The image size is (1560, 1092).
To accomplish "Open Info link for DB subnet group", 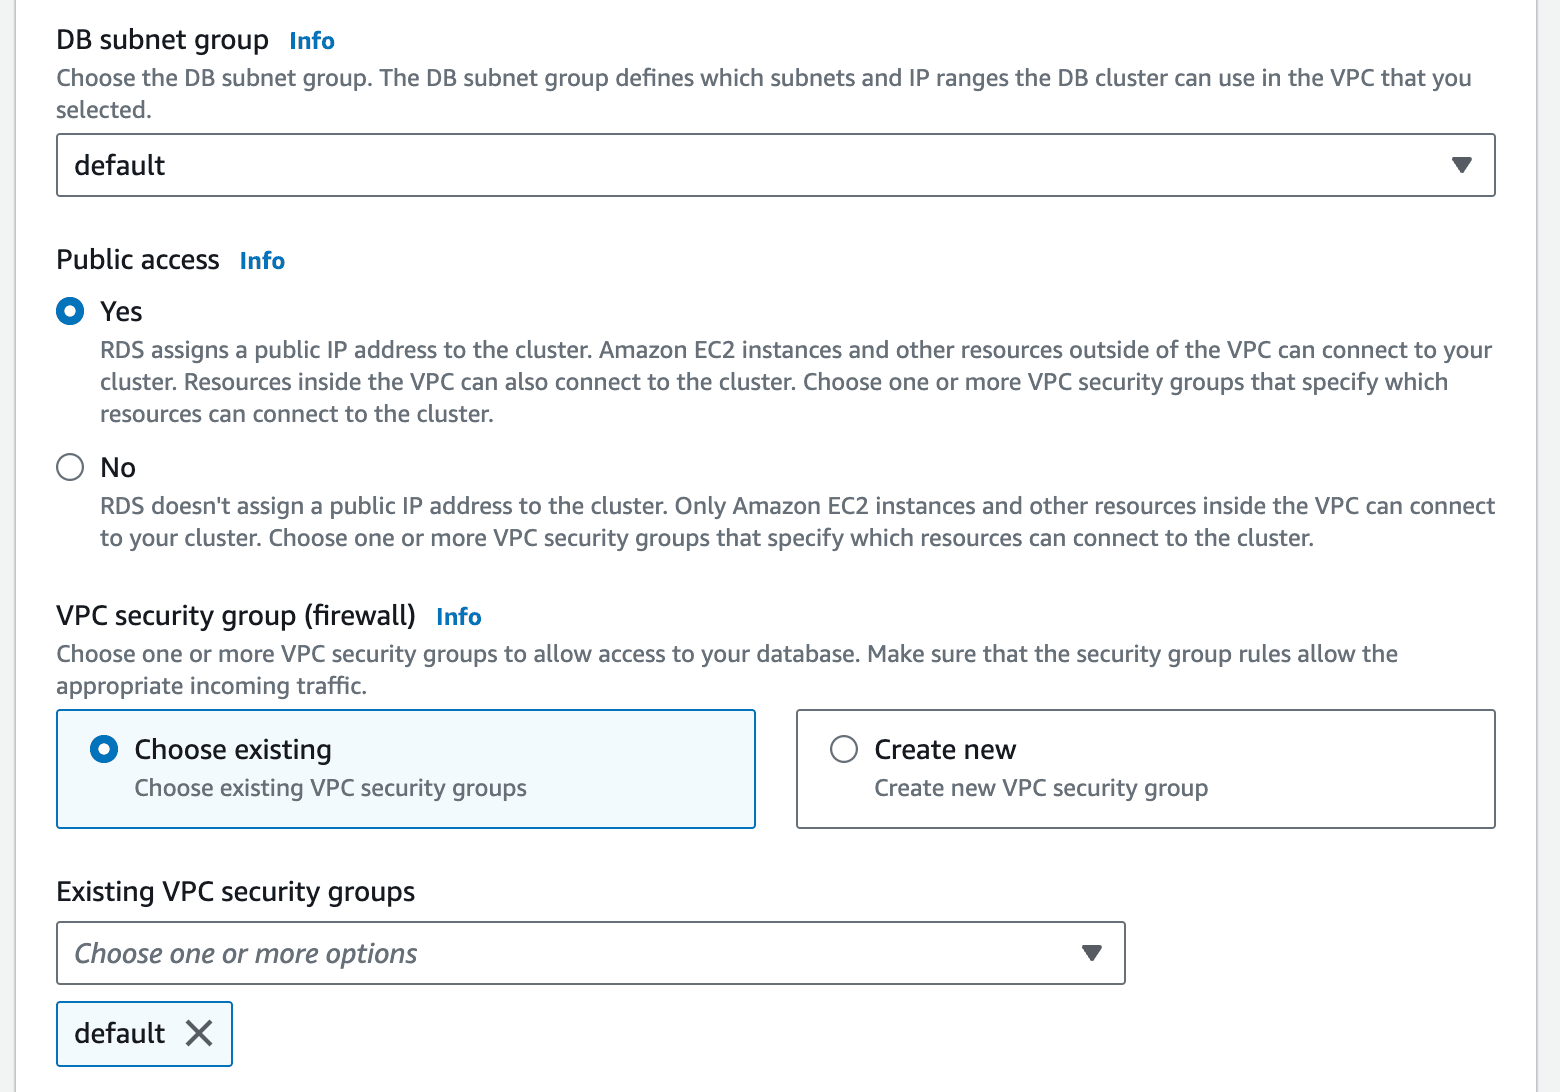I will click(312, 41).
